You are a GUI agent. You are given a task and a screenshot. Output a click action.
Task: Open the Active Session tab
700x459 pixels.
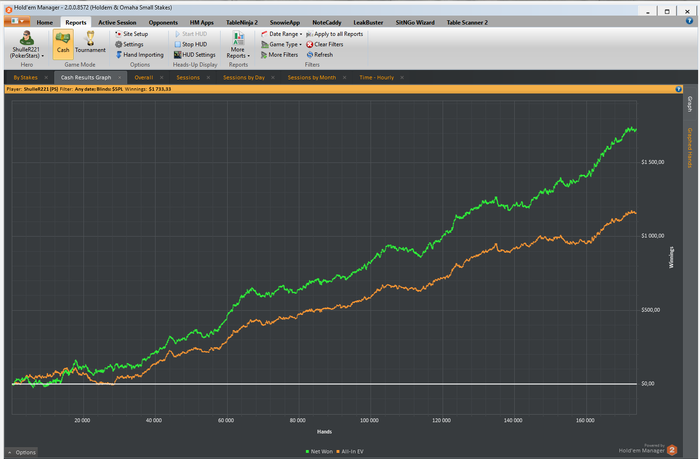pyautogui.click(x=117, y=22)
